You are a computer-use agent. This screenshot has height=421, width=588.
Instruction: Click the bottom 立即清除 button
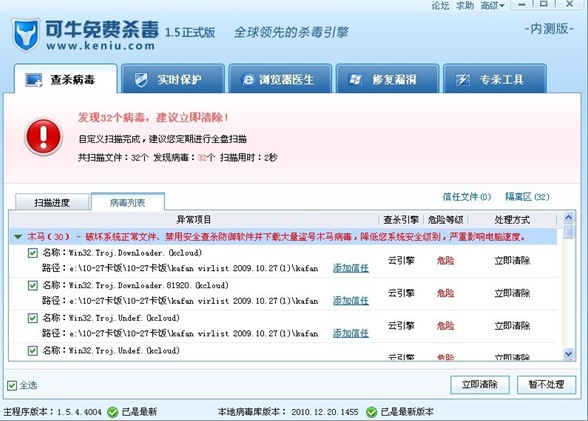click(480, 385)
